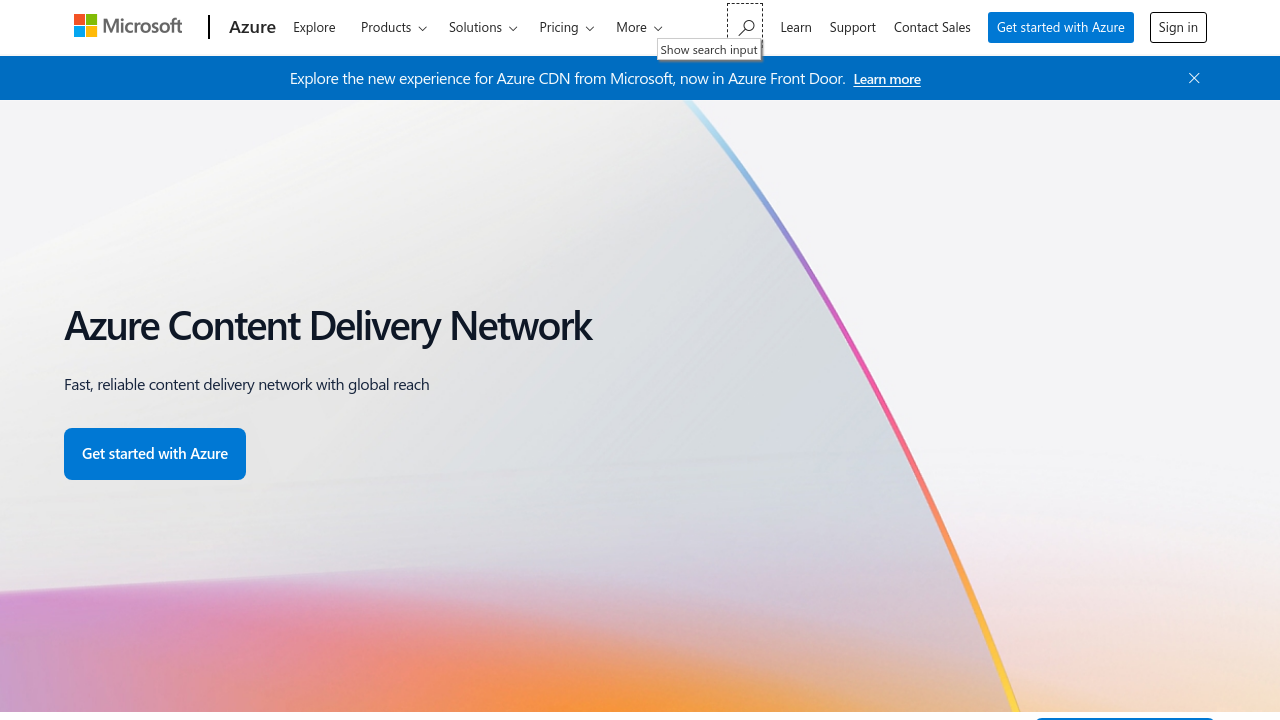Viewport: 1280px width, 720px height.
Task: Click the Sign in button
Action: click(1178, 27)
